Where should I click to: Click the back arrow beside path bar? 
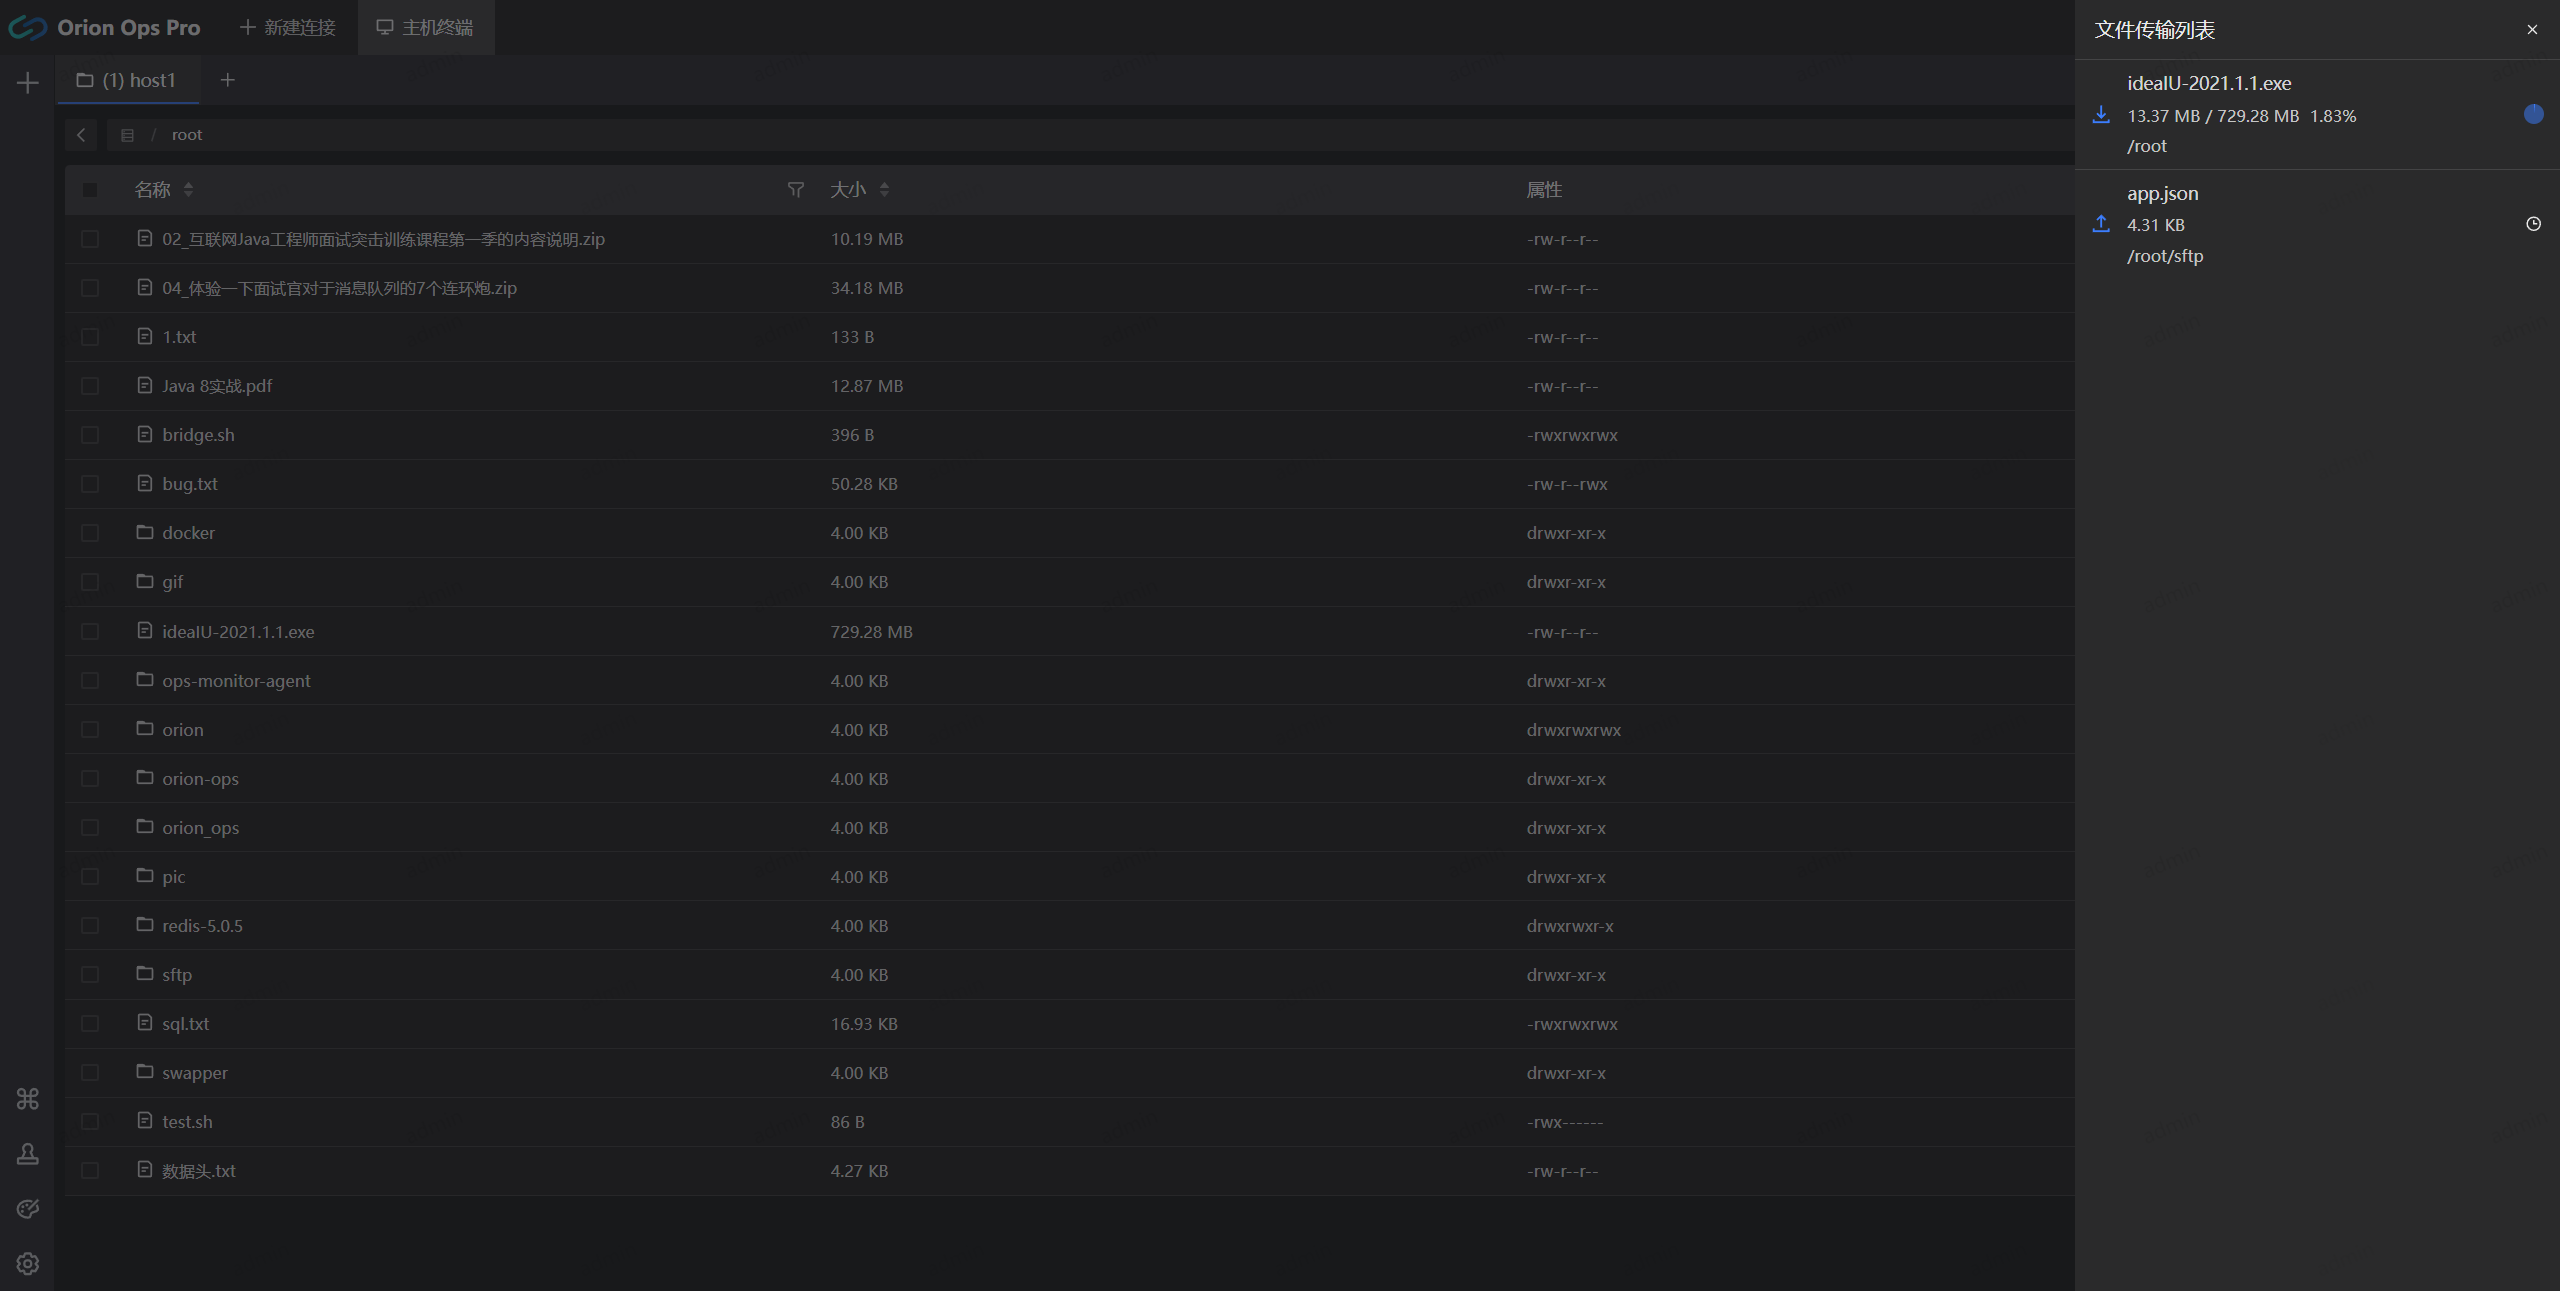81,135
